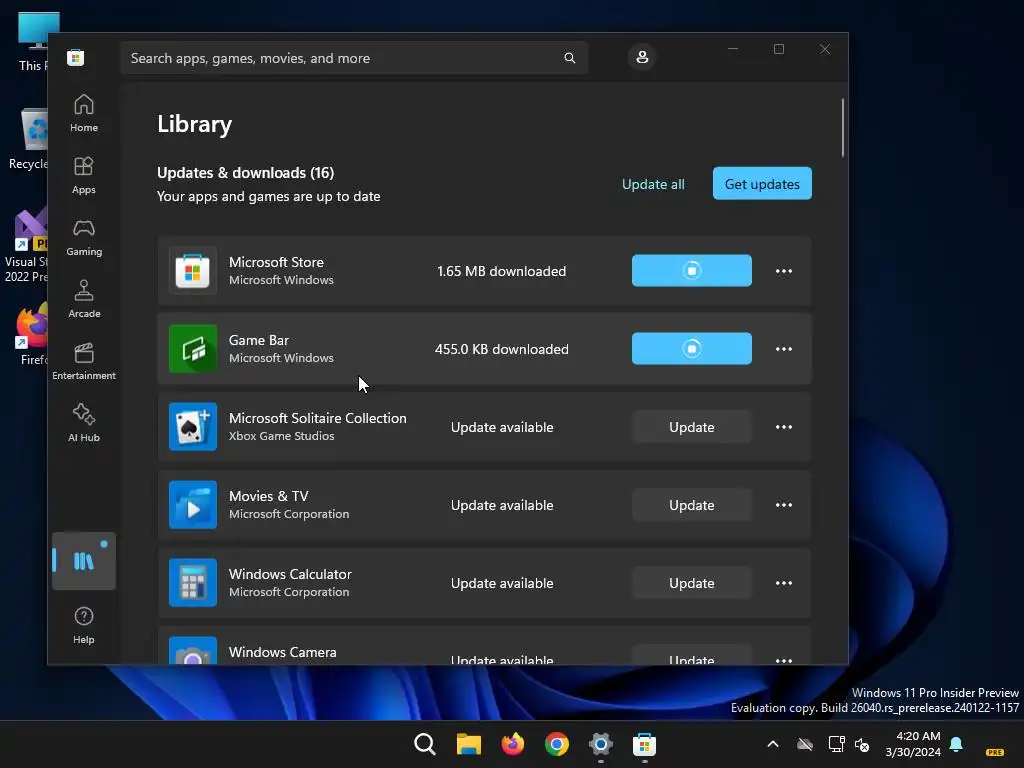The width and height of the screenshot is (1024, 768).
Task: Launch Google Chrome from taskbar
Action: (556, 744)
